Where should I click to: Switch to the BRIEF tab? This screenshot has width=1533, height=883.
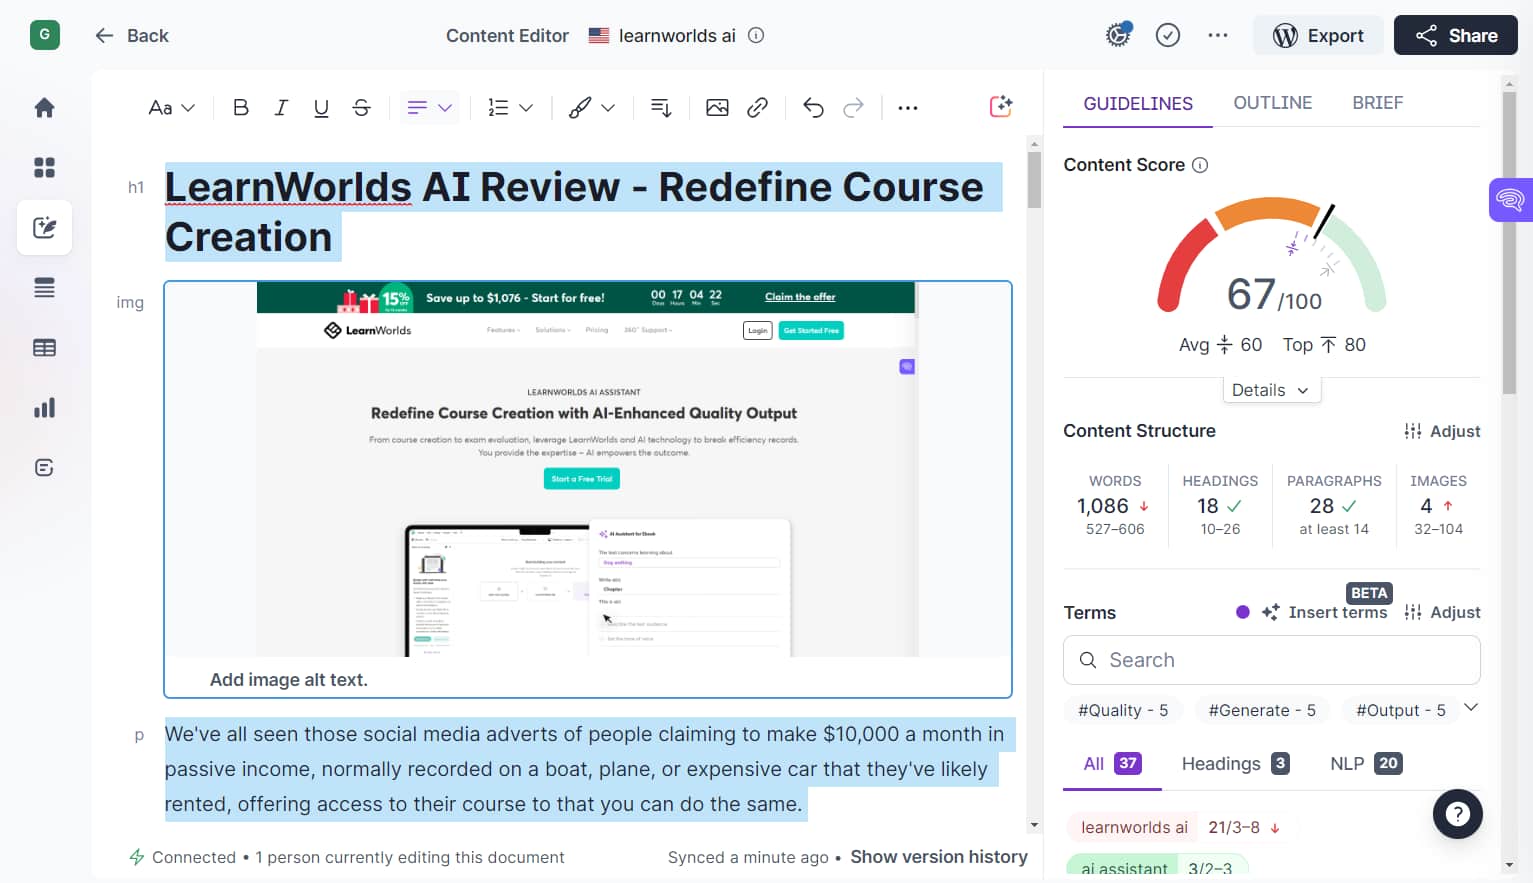tap(1377, 103)
